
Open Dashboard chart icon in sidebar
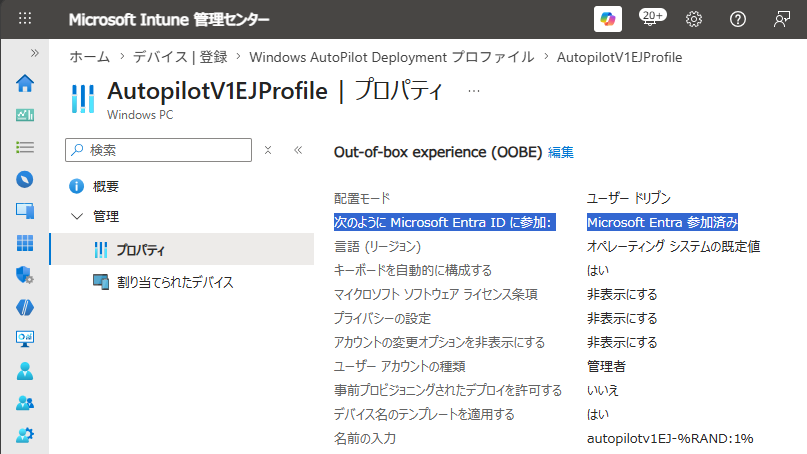pos(25,115)
